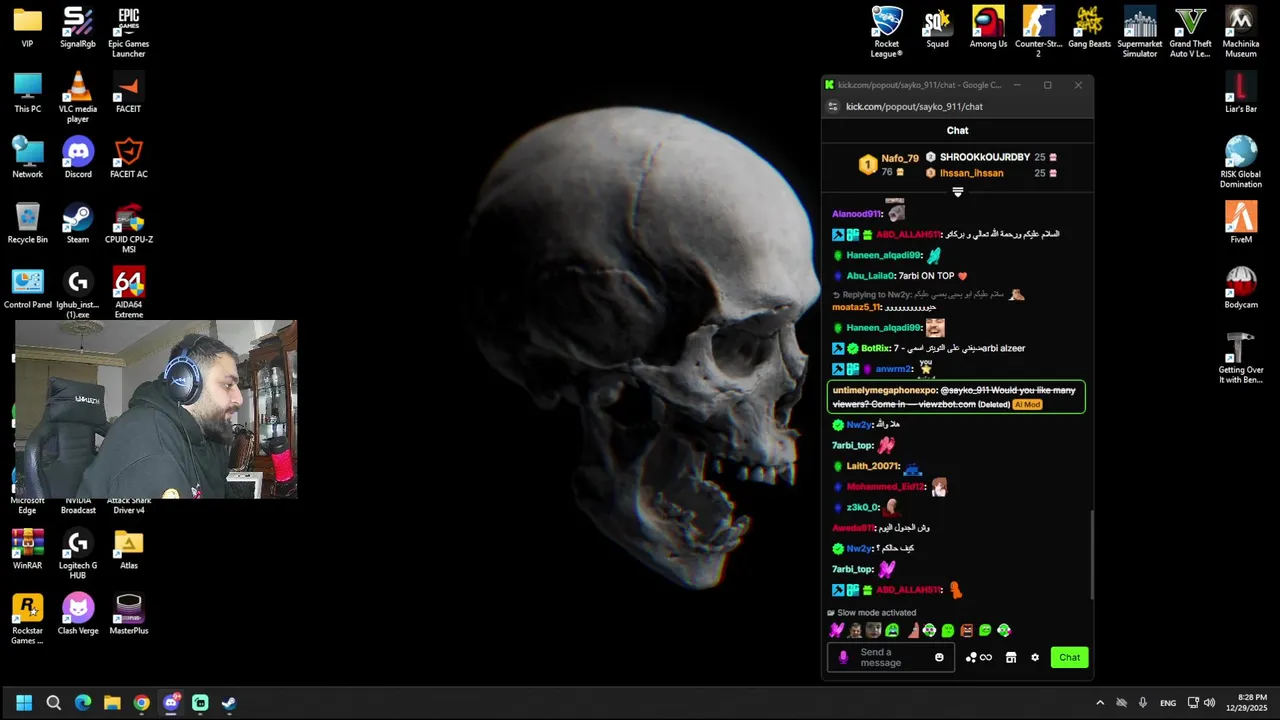Open VLC media player shortcut
The image size is (1280, 720).
tap(77, 97)
